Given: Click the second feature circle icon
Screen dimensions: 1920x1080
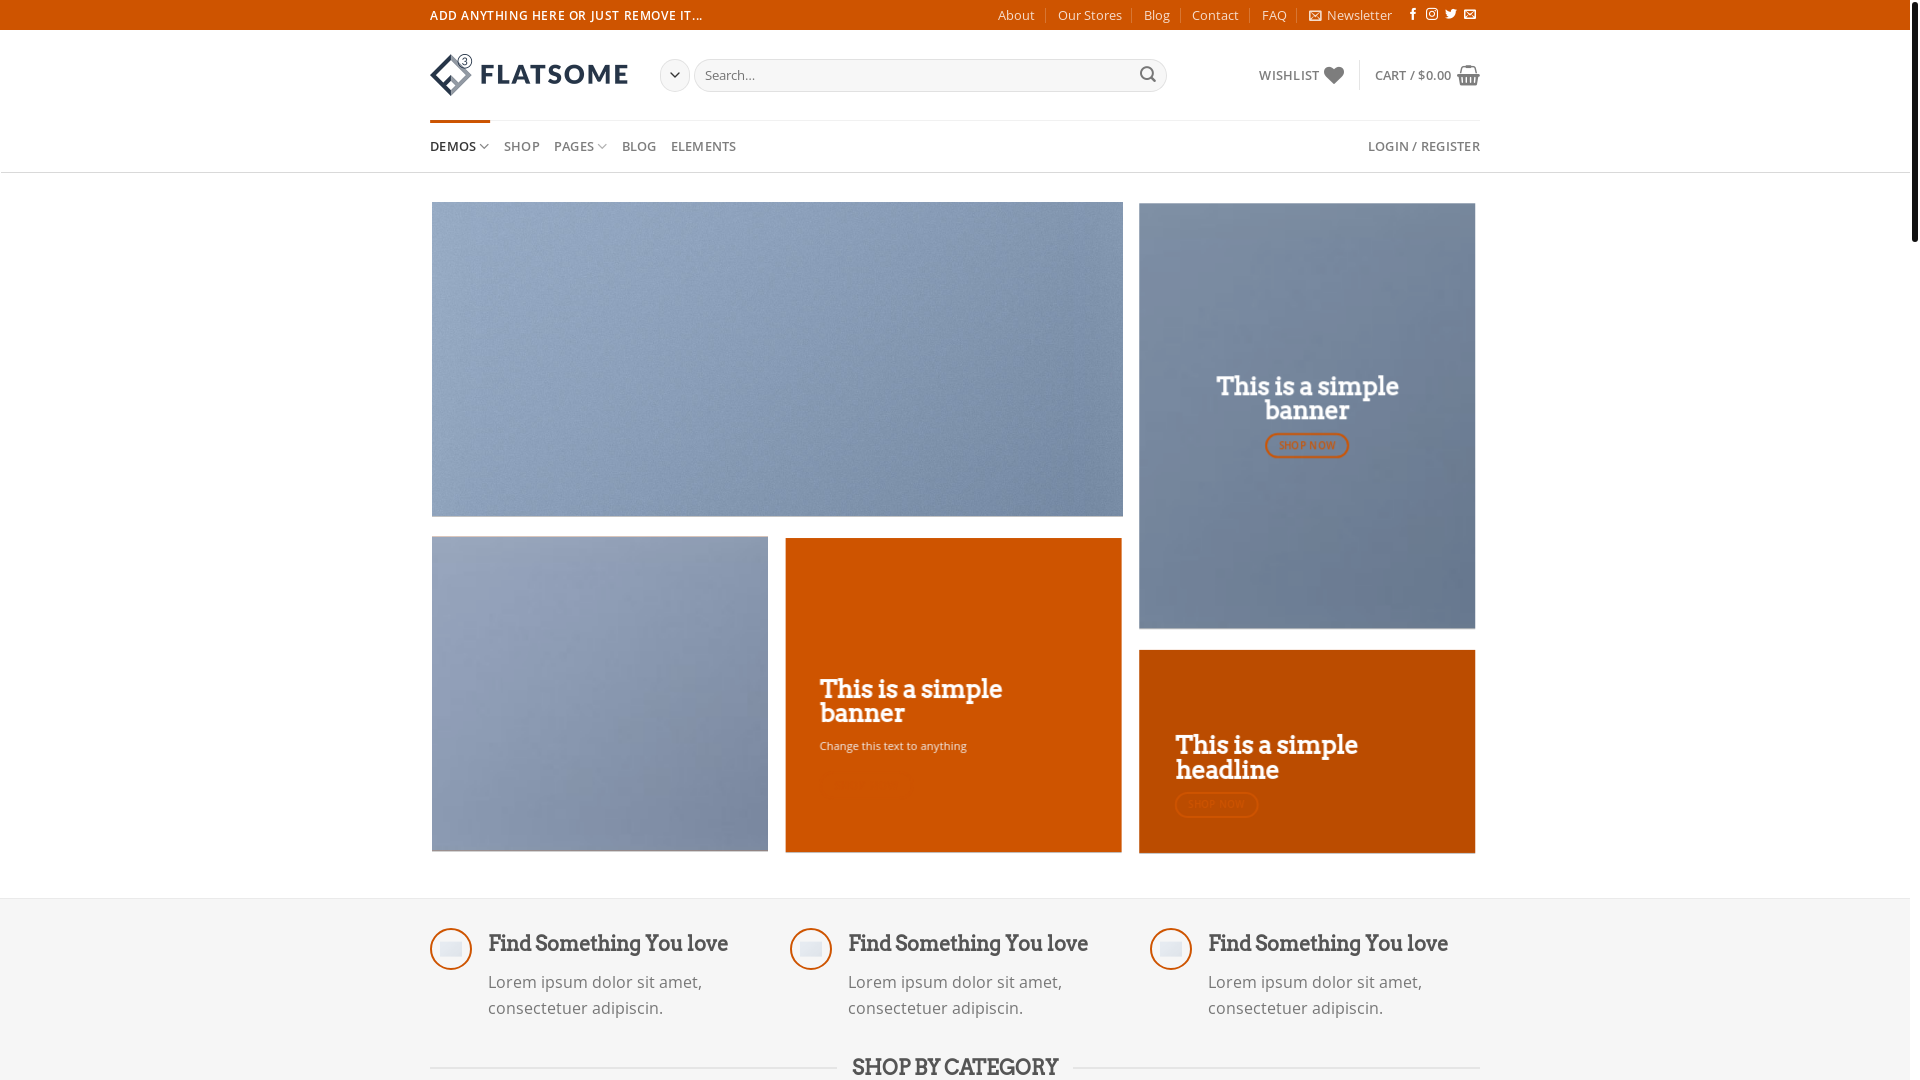Looking at the screenshot, I should 811,949.
